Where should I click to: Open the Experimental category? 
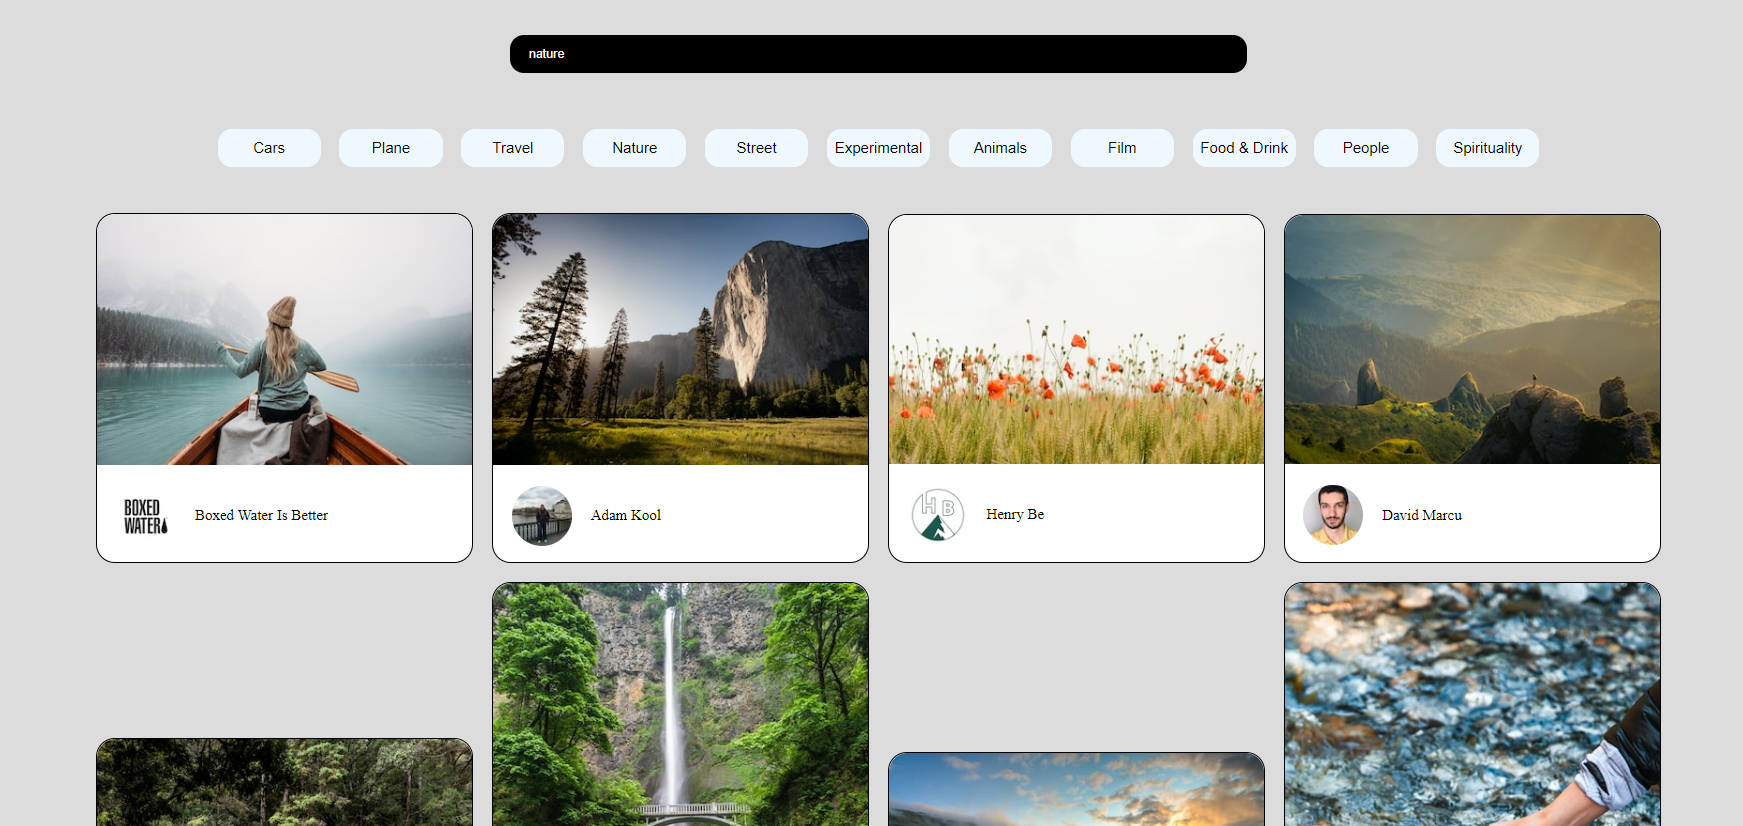click(x=878, y=148)
